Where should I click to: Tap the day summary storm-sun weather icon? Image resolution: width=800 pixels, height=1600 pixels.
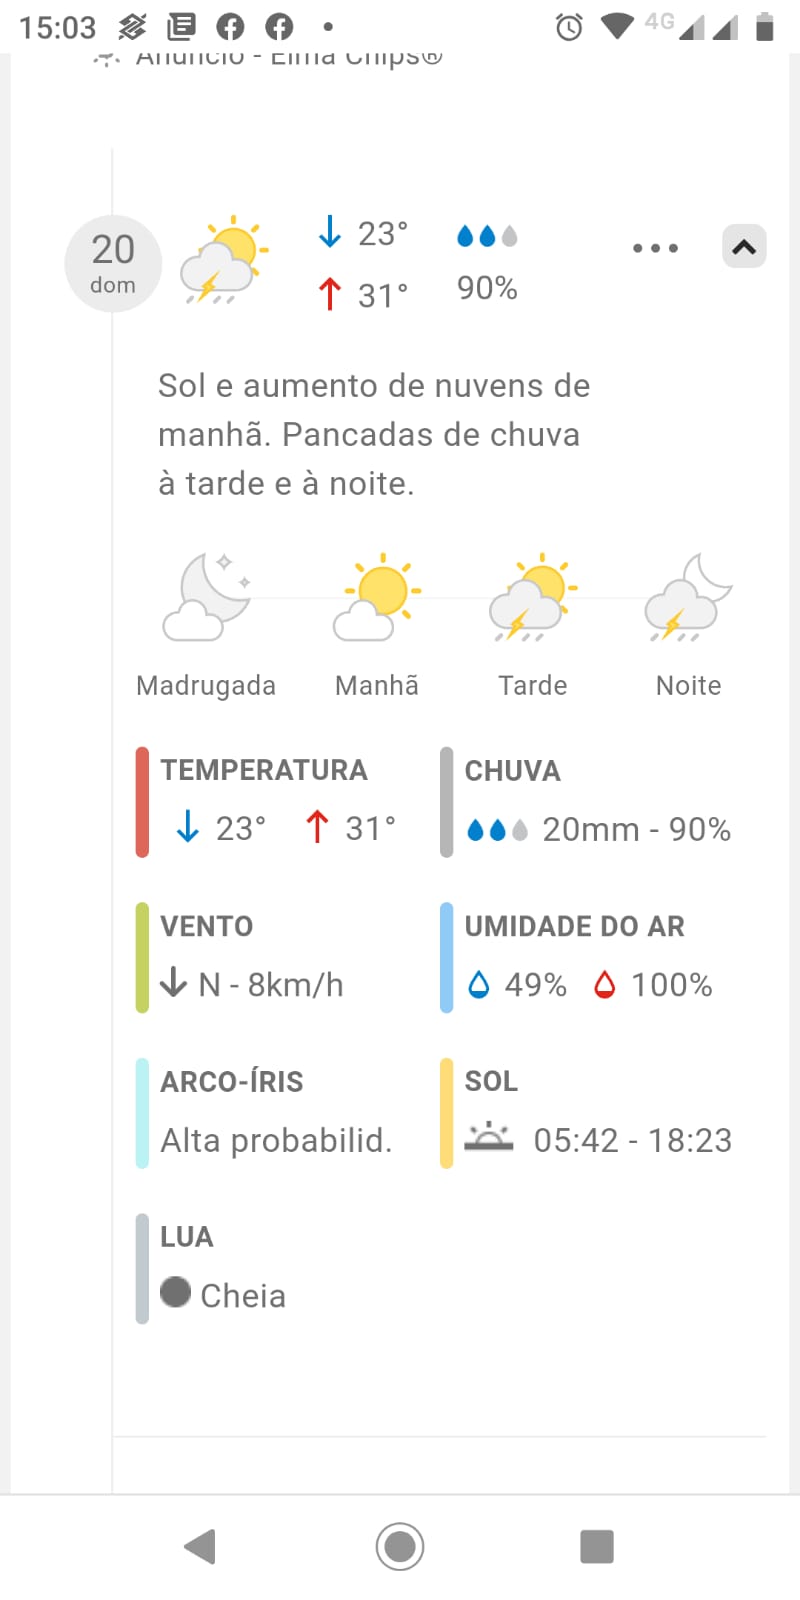224,260
